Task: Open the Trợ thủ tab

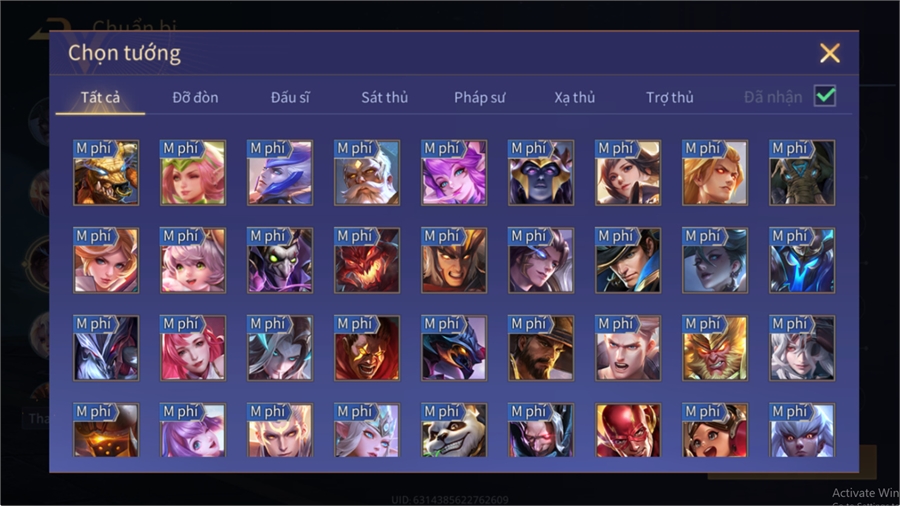Action: pos(670,98)
